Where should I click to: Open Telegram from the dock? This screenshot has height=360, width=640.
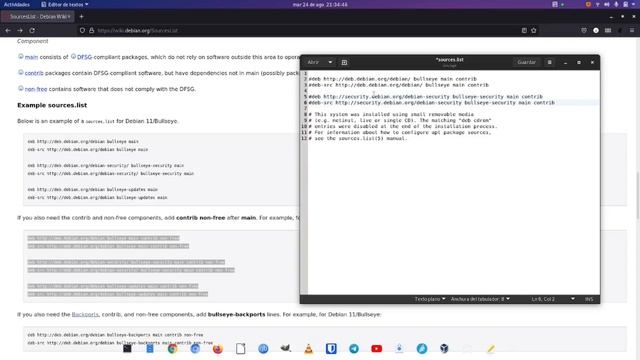pyautogui.click(x=354, y=349)
